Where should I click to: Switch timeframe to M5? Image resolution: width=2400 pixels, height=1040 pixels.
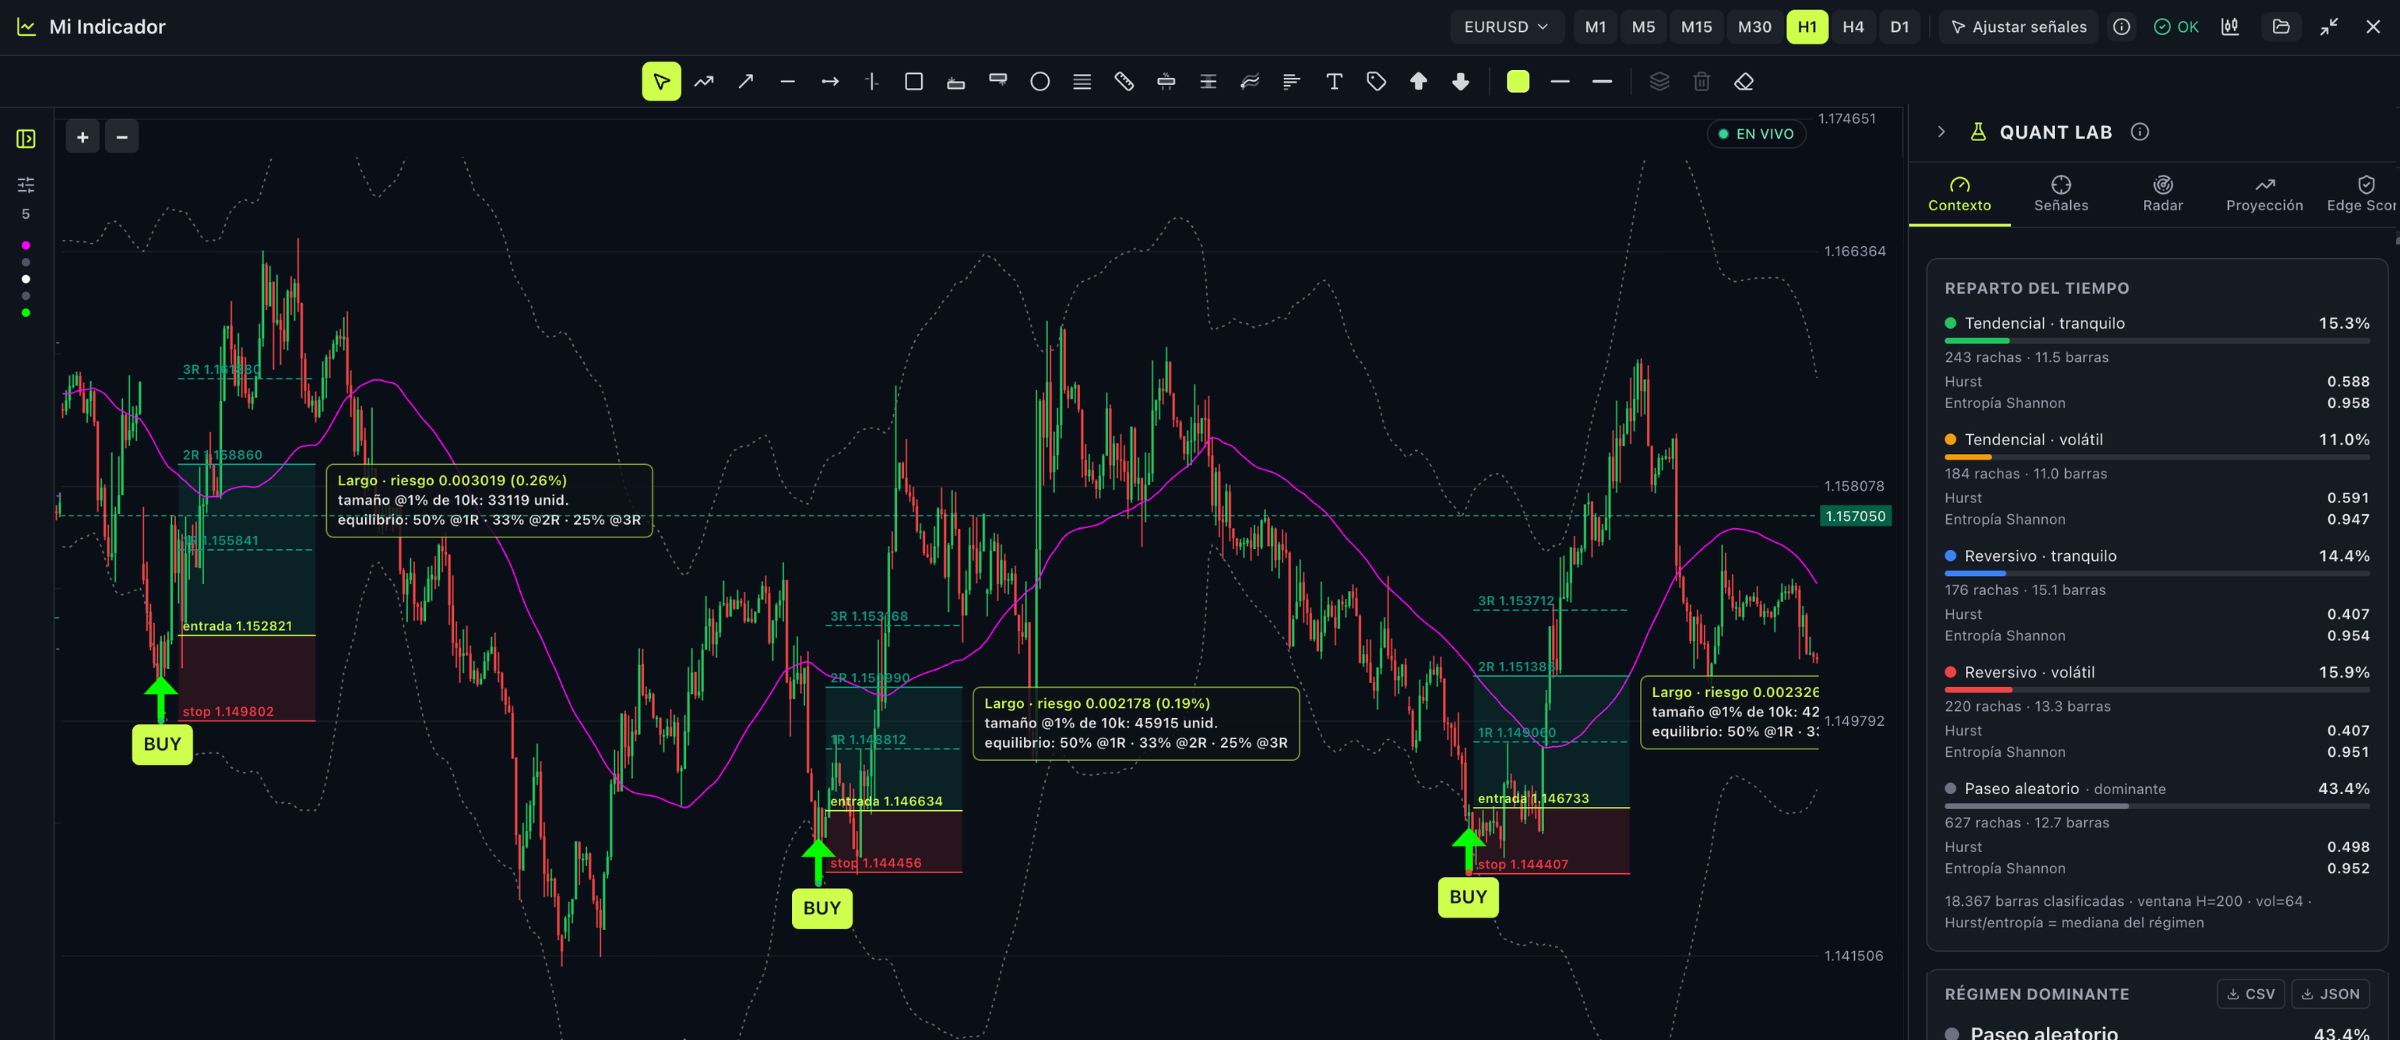(x=1644, y=27)
